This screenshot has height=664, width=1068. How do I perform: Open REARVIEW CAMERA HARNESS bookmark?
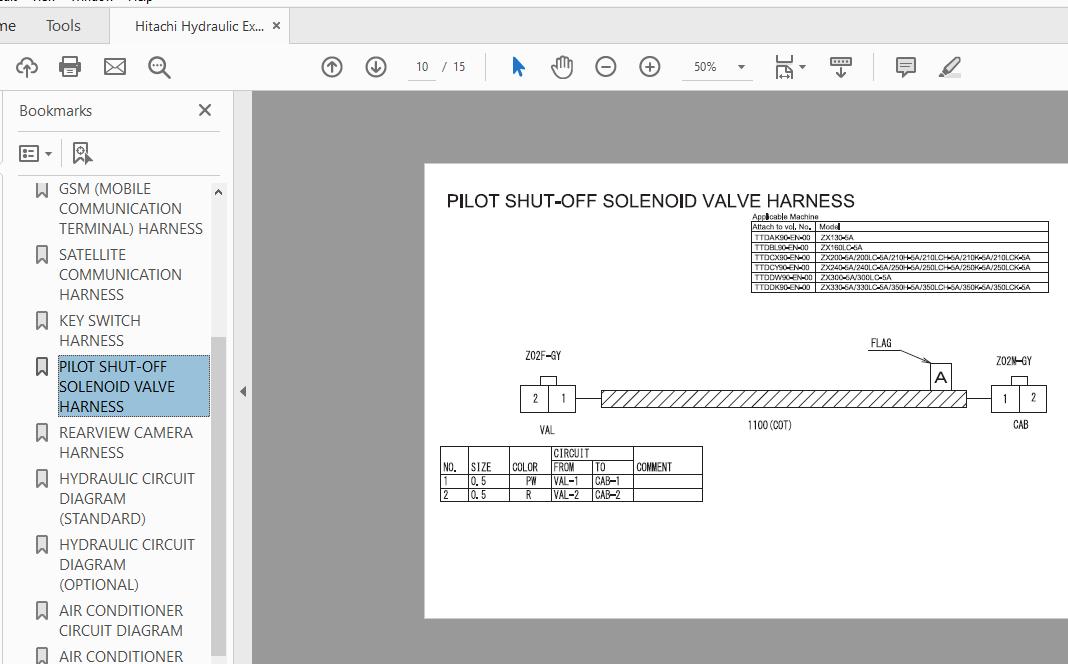(x=125, y=442)
